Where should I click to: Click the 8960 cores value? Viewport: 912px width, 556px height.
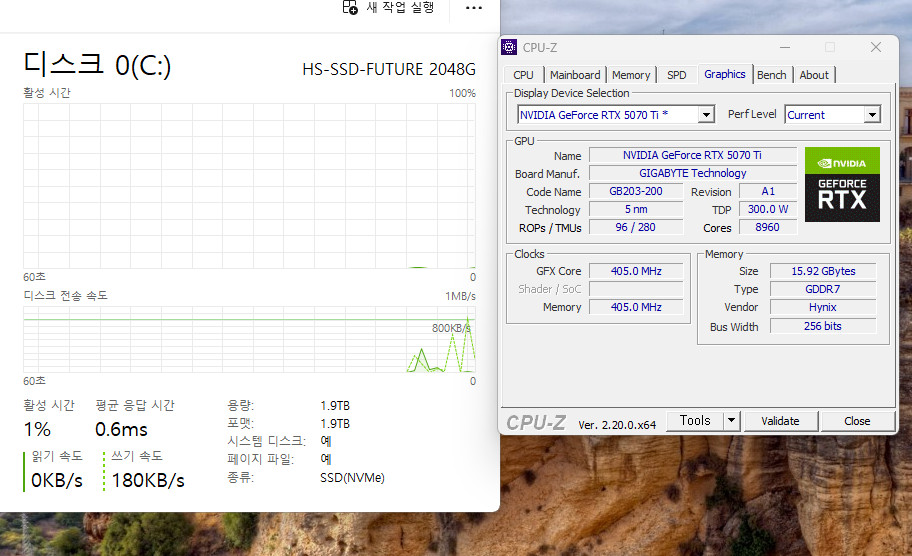click(x=768, y=227)
